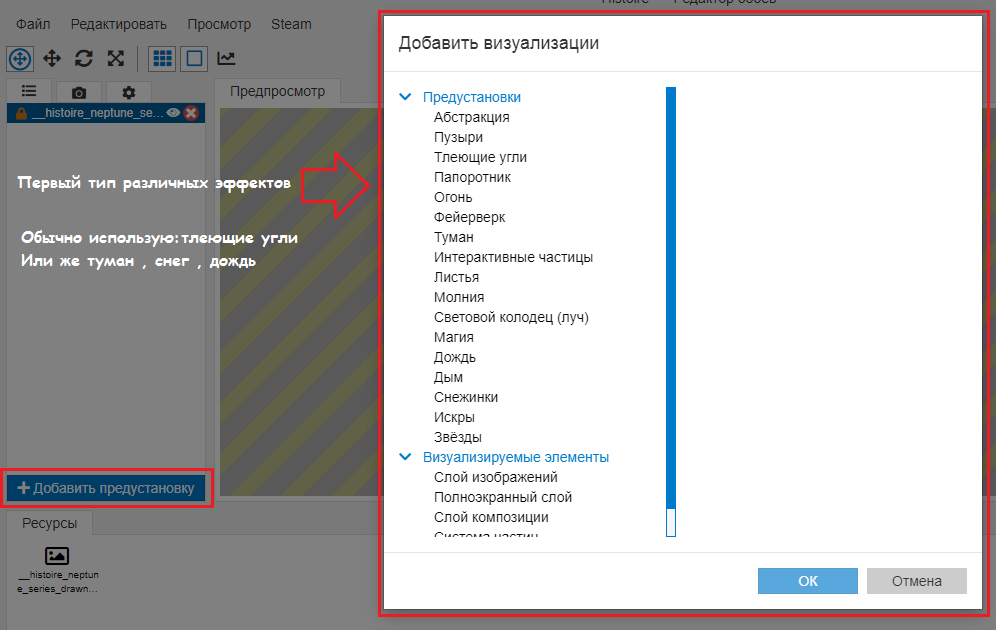Image resolution: width=996 pixels, height=630 pixels.
Task: Choose the Искры preset
Action: click(454, 417)
